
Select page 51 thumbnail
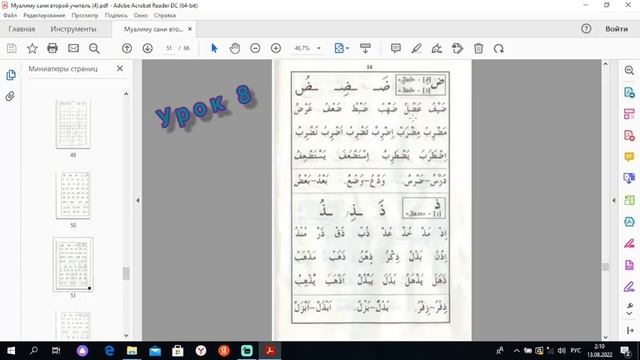point(73,264)
